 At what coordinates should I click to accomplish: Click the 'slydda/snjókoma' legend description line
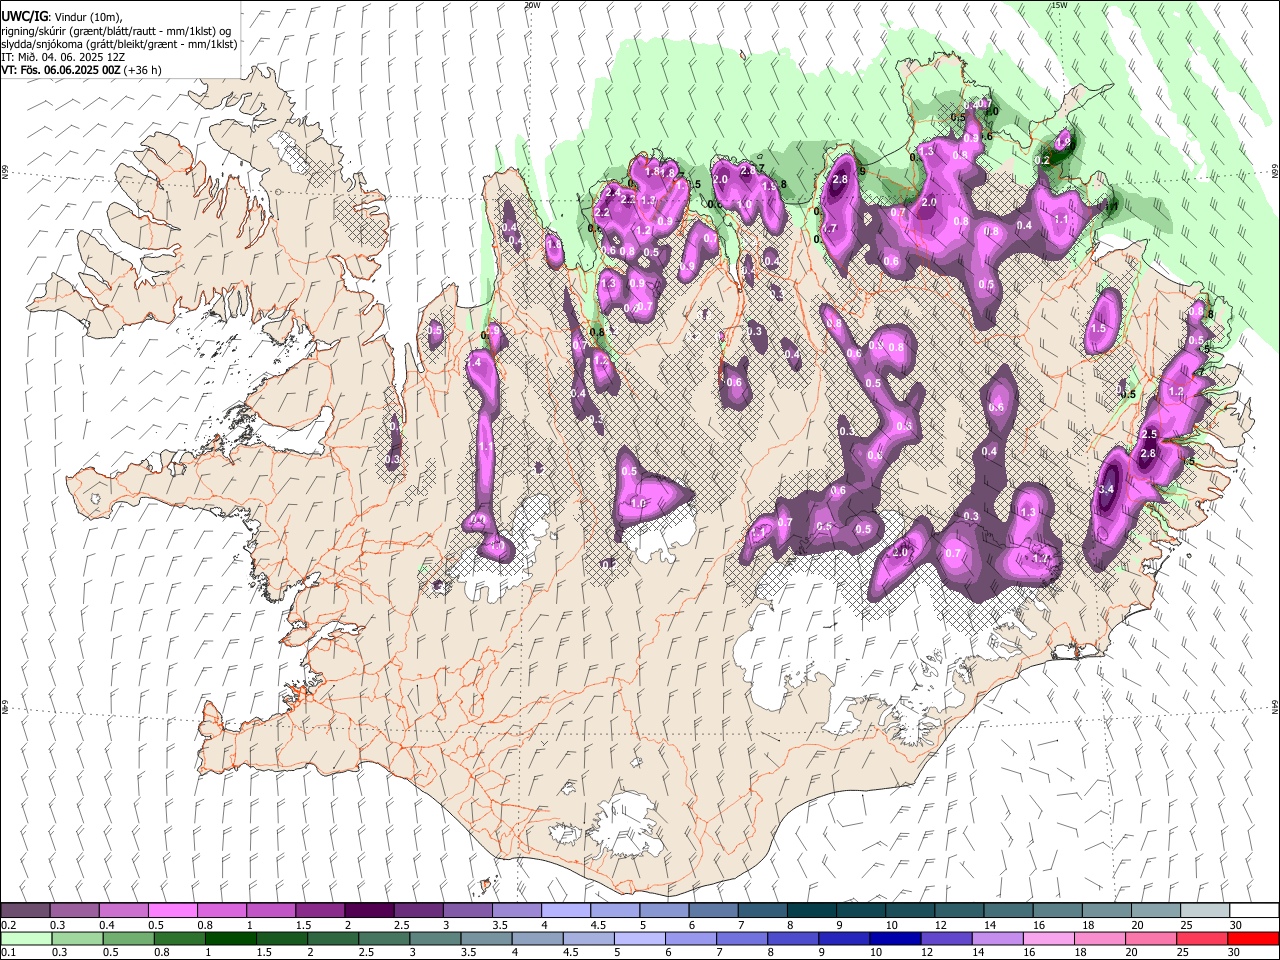click(x=119, y=44)
